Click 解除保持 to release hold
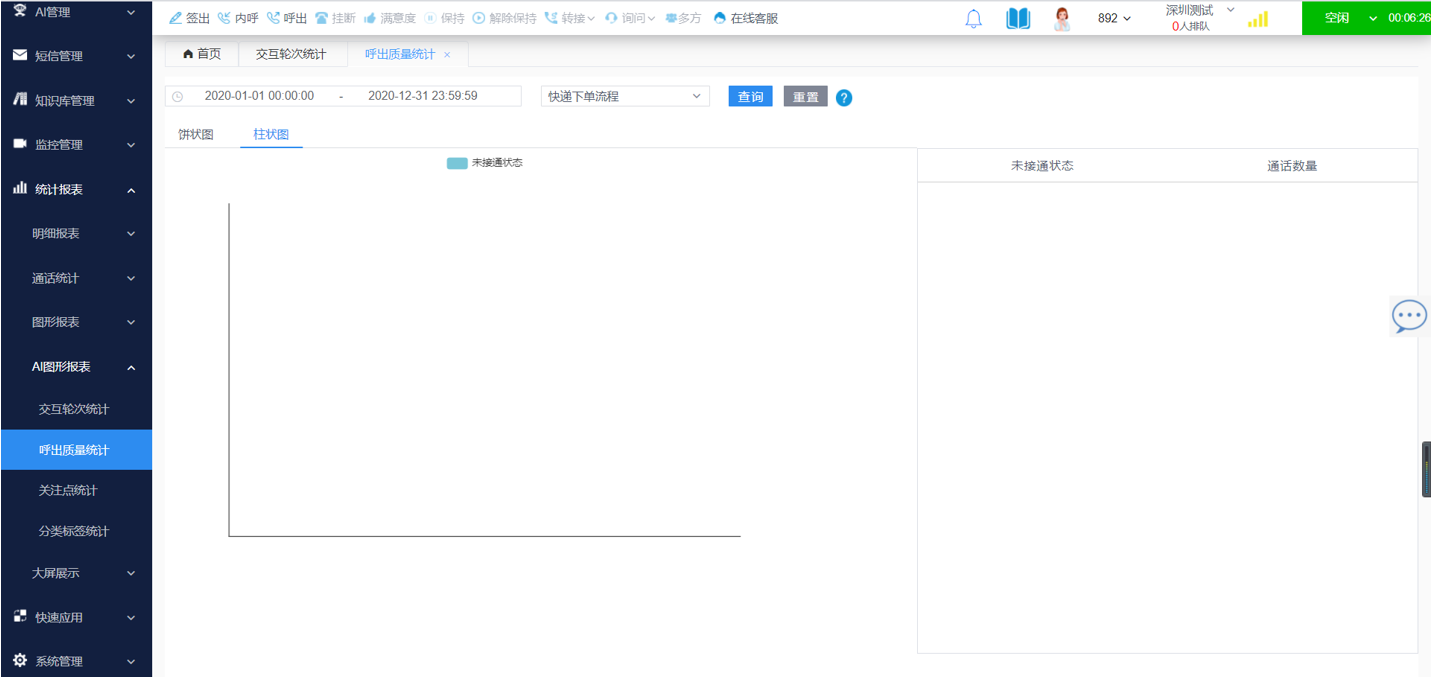1431x677 pixels. click(504, 18)
